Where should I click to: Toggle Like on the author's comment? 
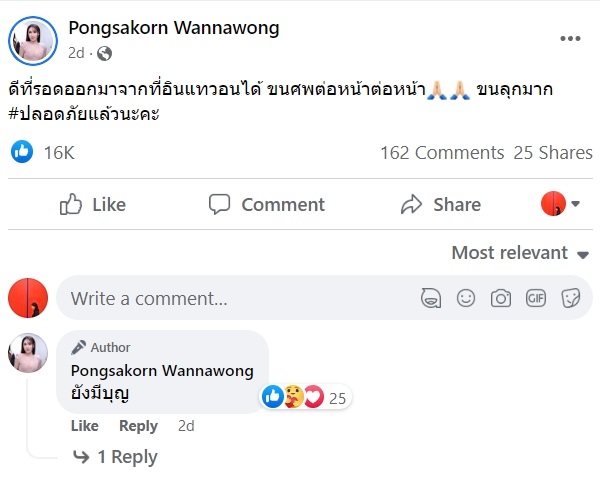coord(85,426)
